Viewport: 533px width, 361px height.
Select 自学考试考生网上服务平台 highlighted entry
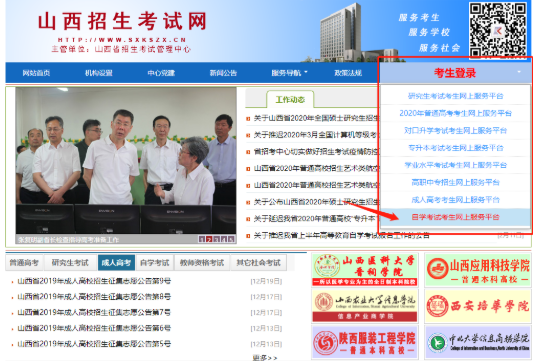(455, 217)
